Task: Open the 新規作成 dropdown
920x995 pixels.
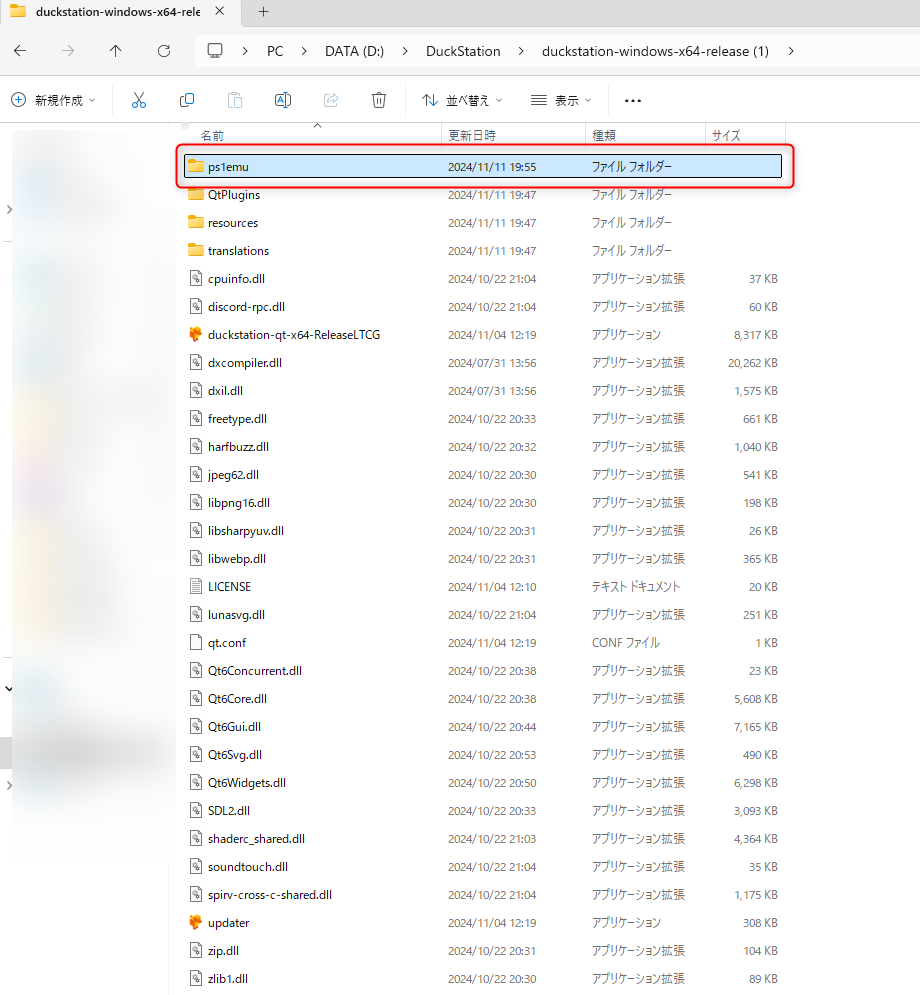Action: coord(53,100)
